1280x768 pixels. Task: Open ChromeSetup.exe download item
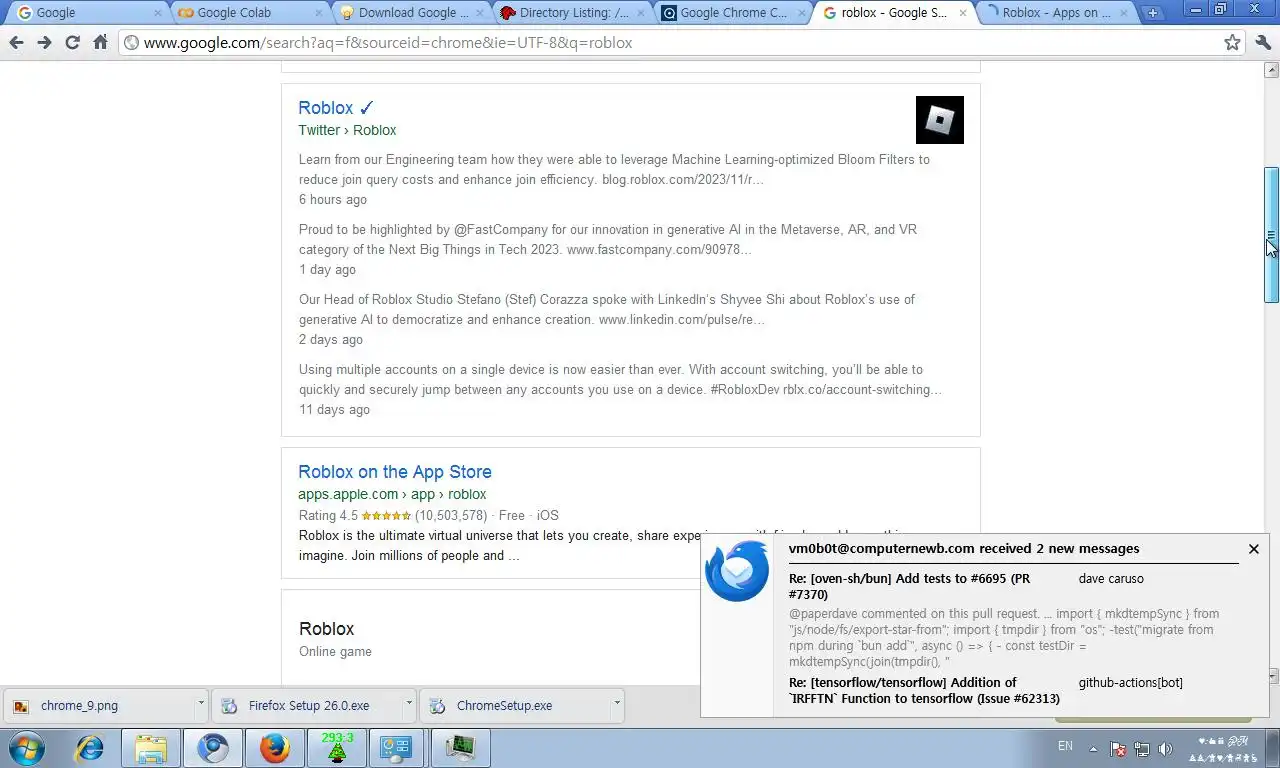coord(515,706)
